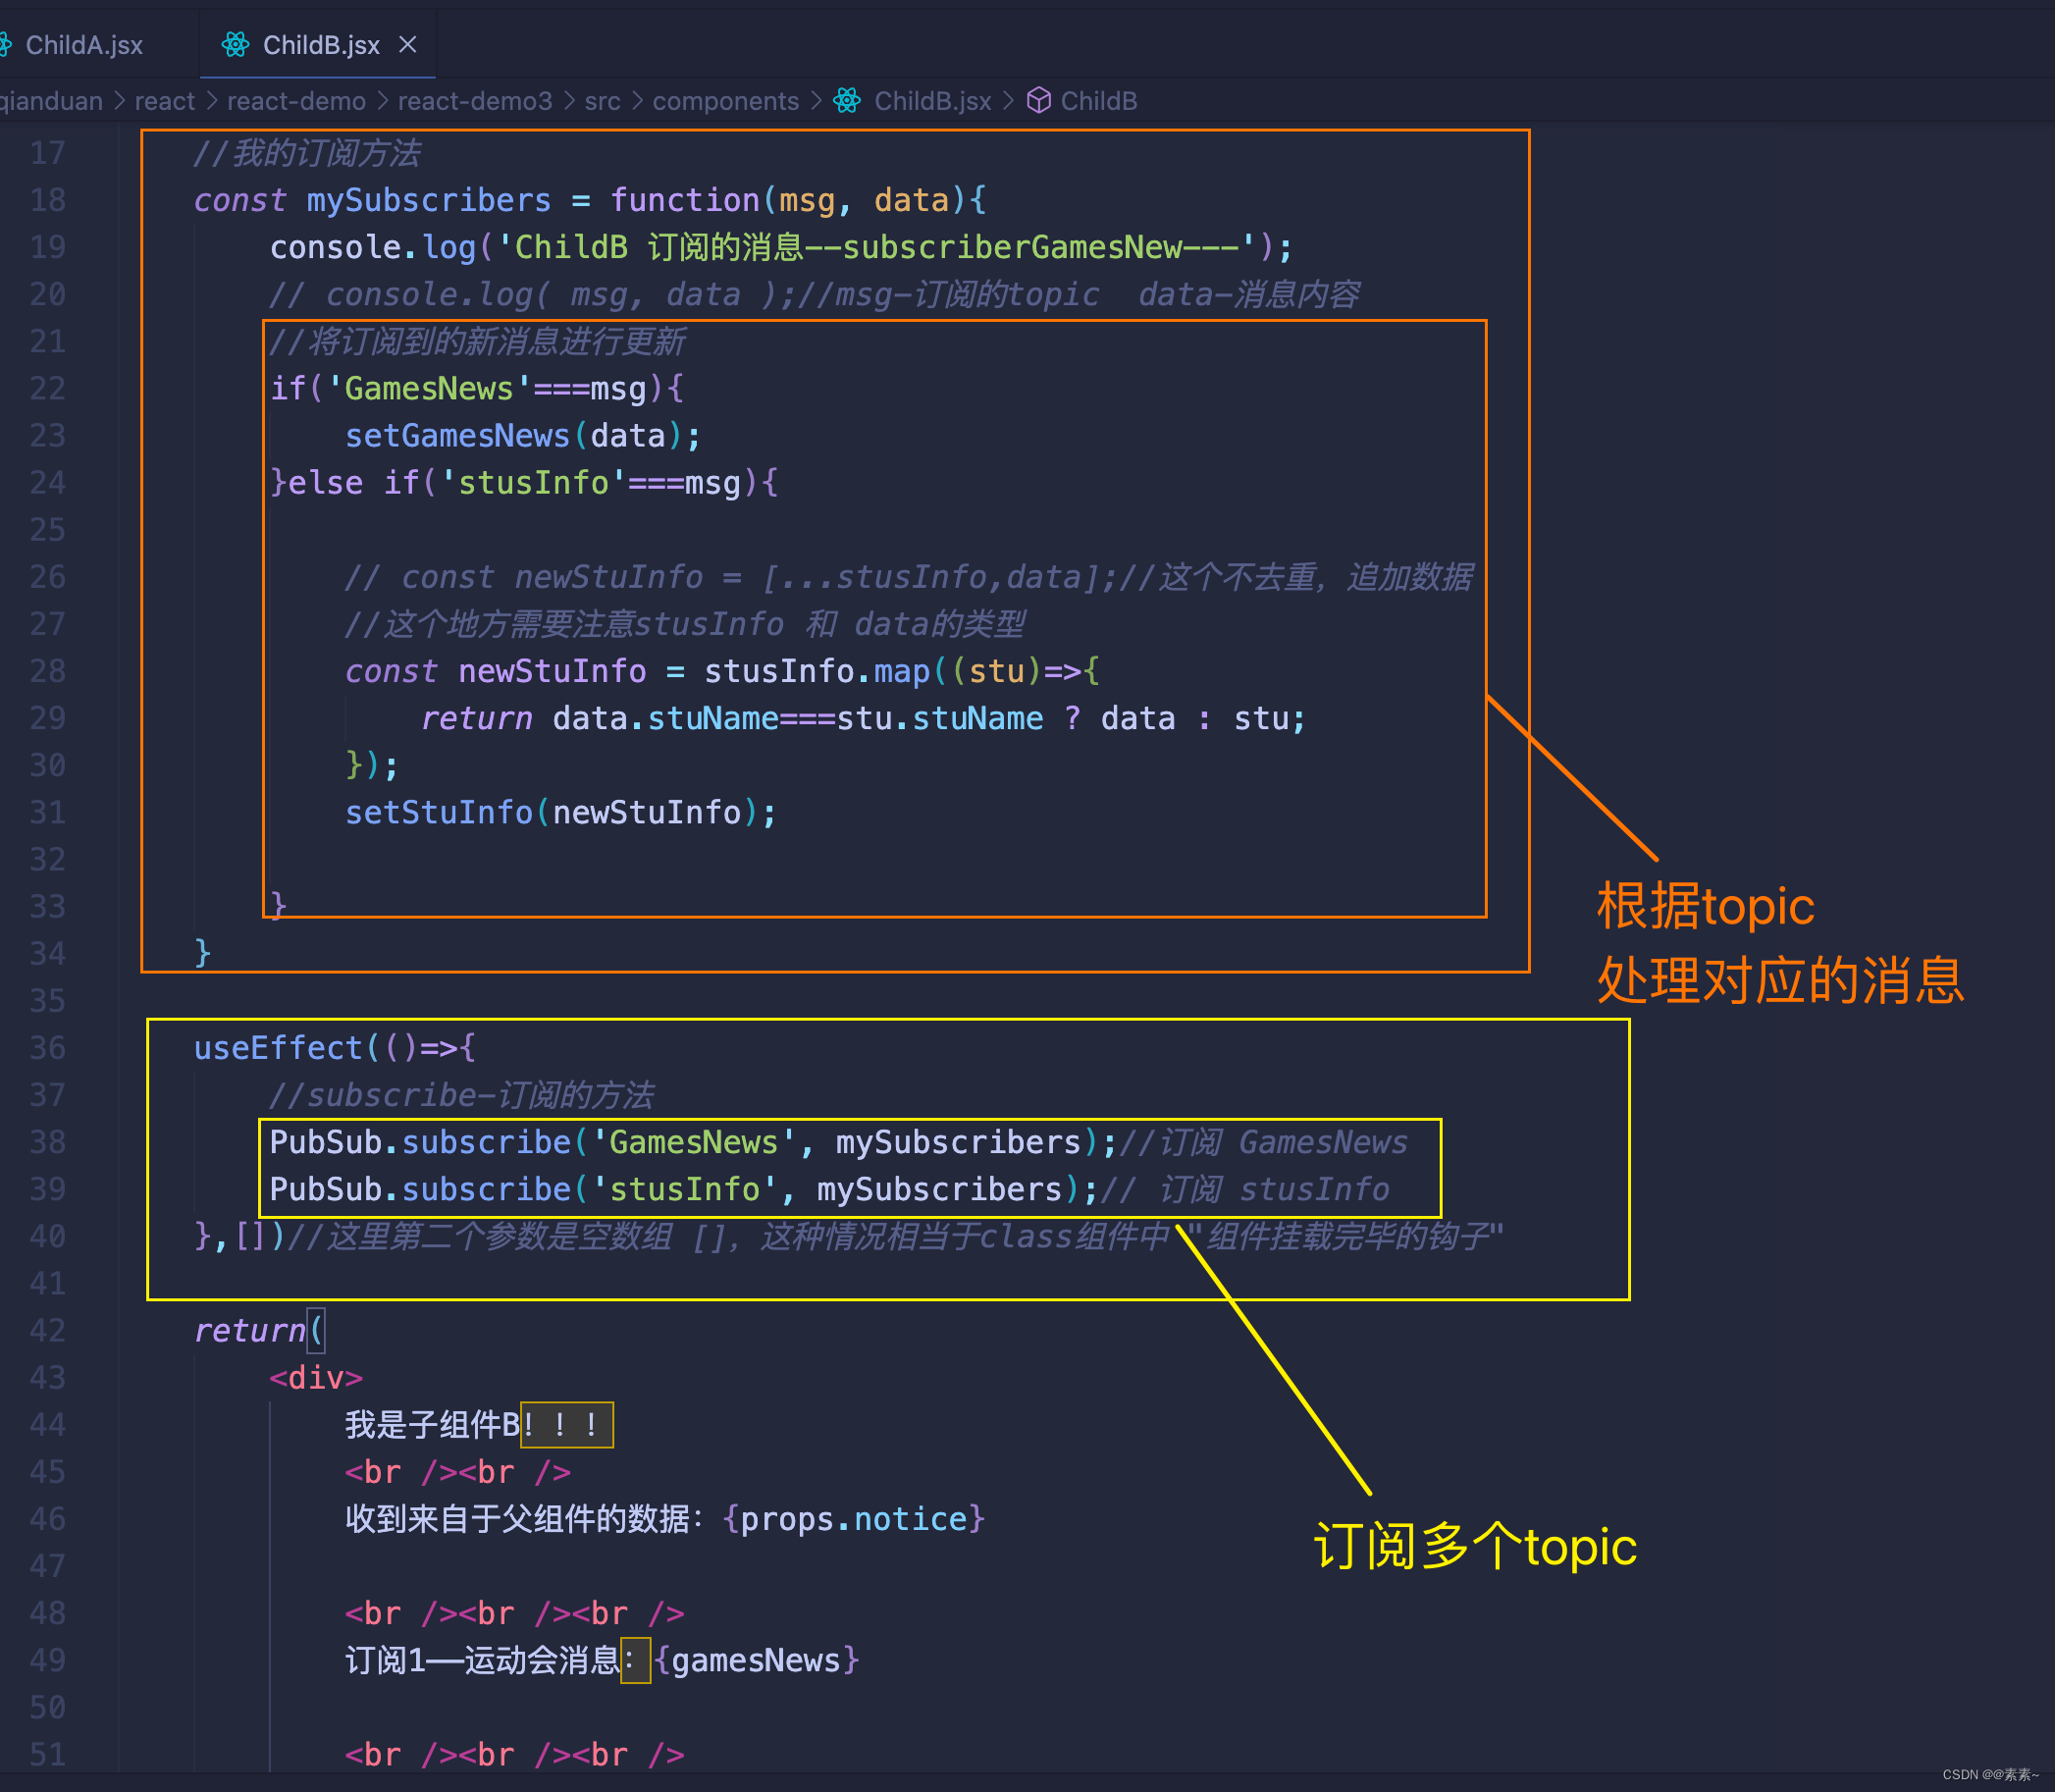2055x1792 pixels.
Task: Open the react breadcrumb folder
Action: click(x=165, y=101)
